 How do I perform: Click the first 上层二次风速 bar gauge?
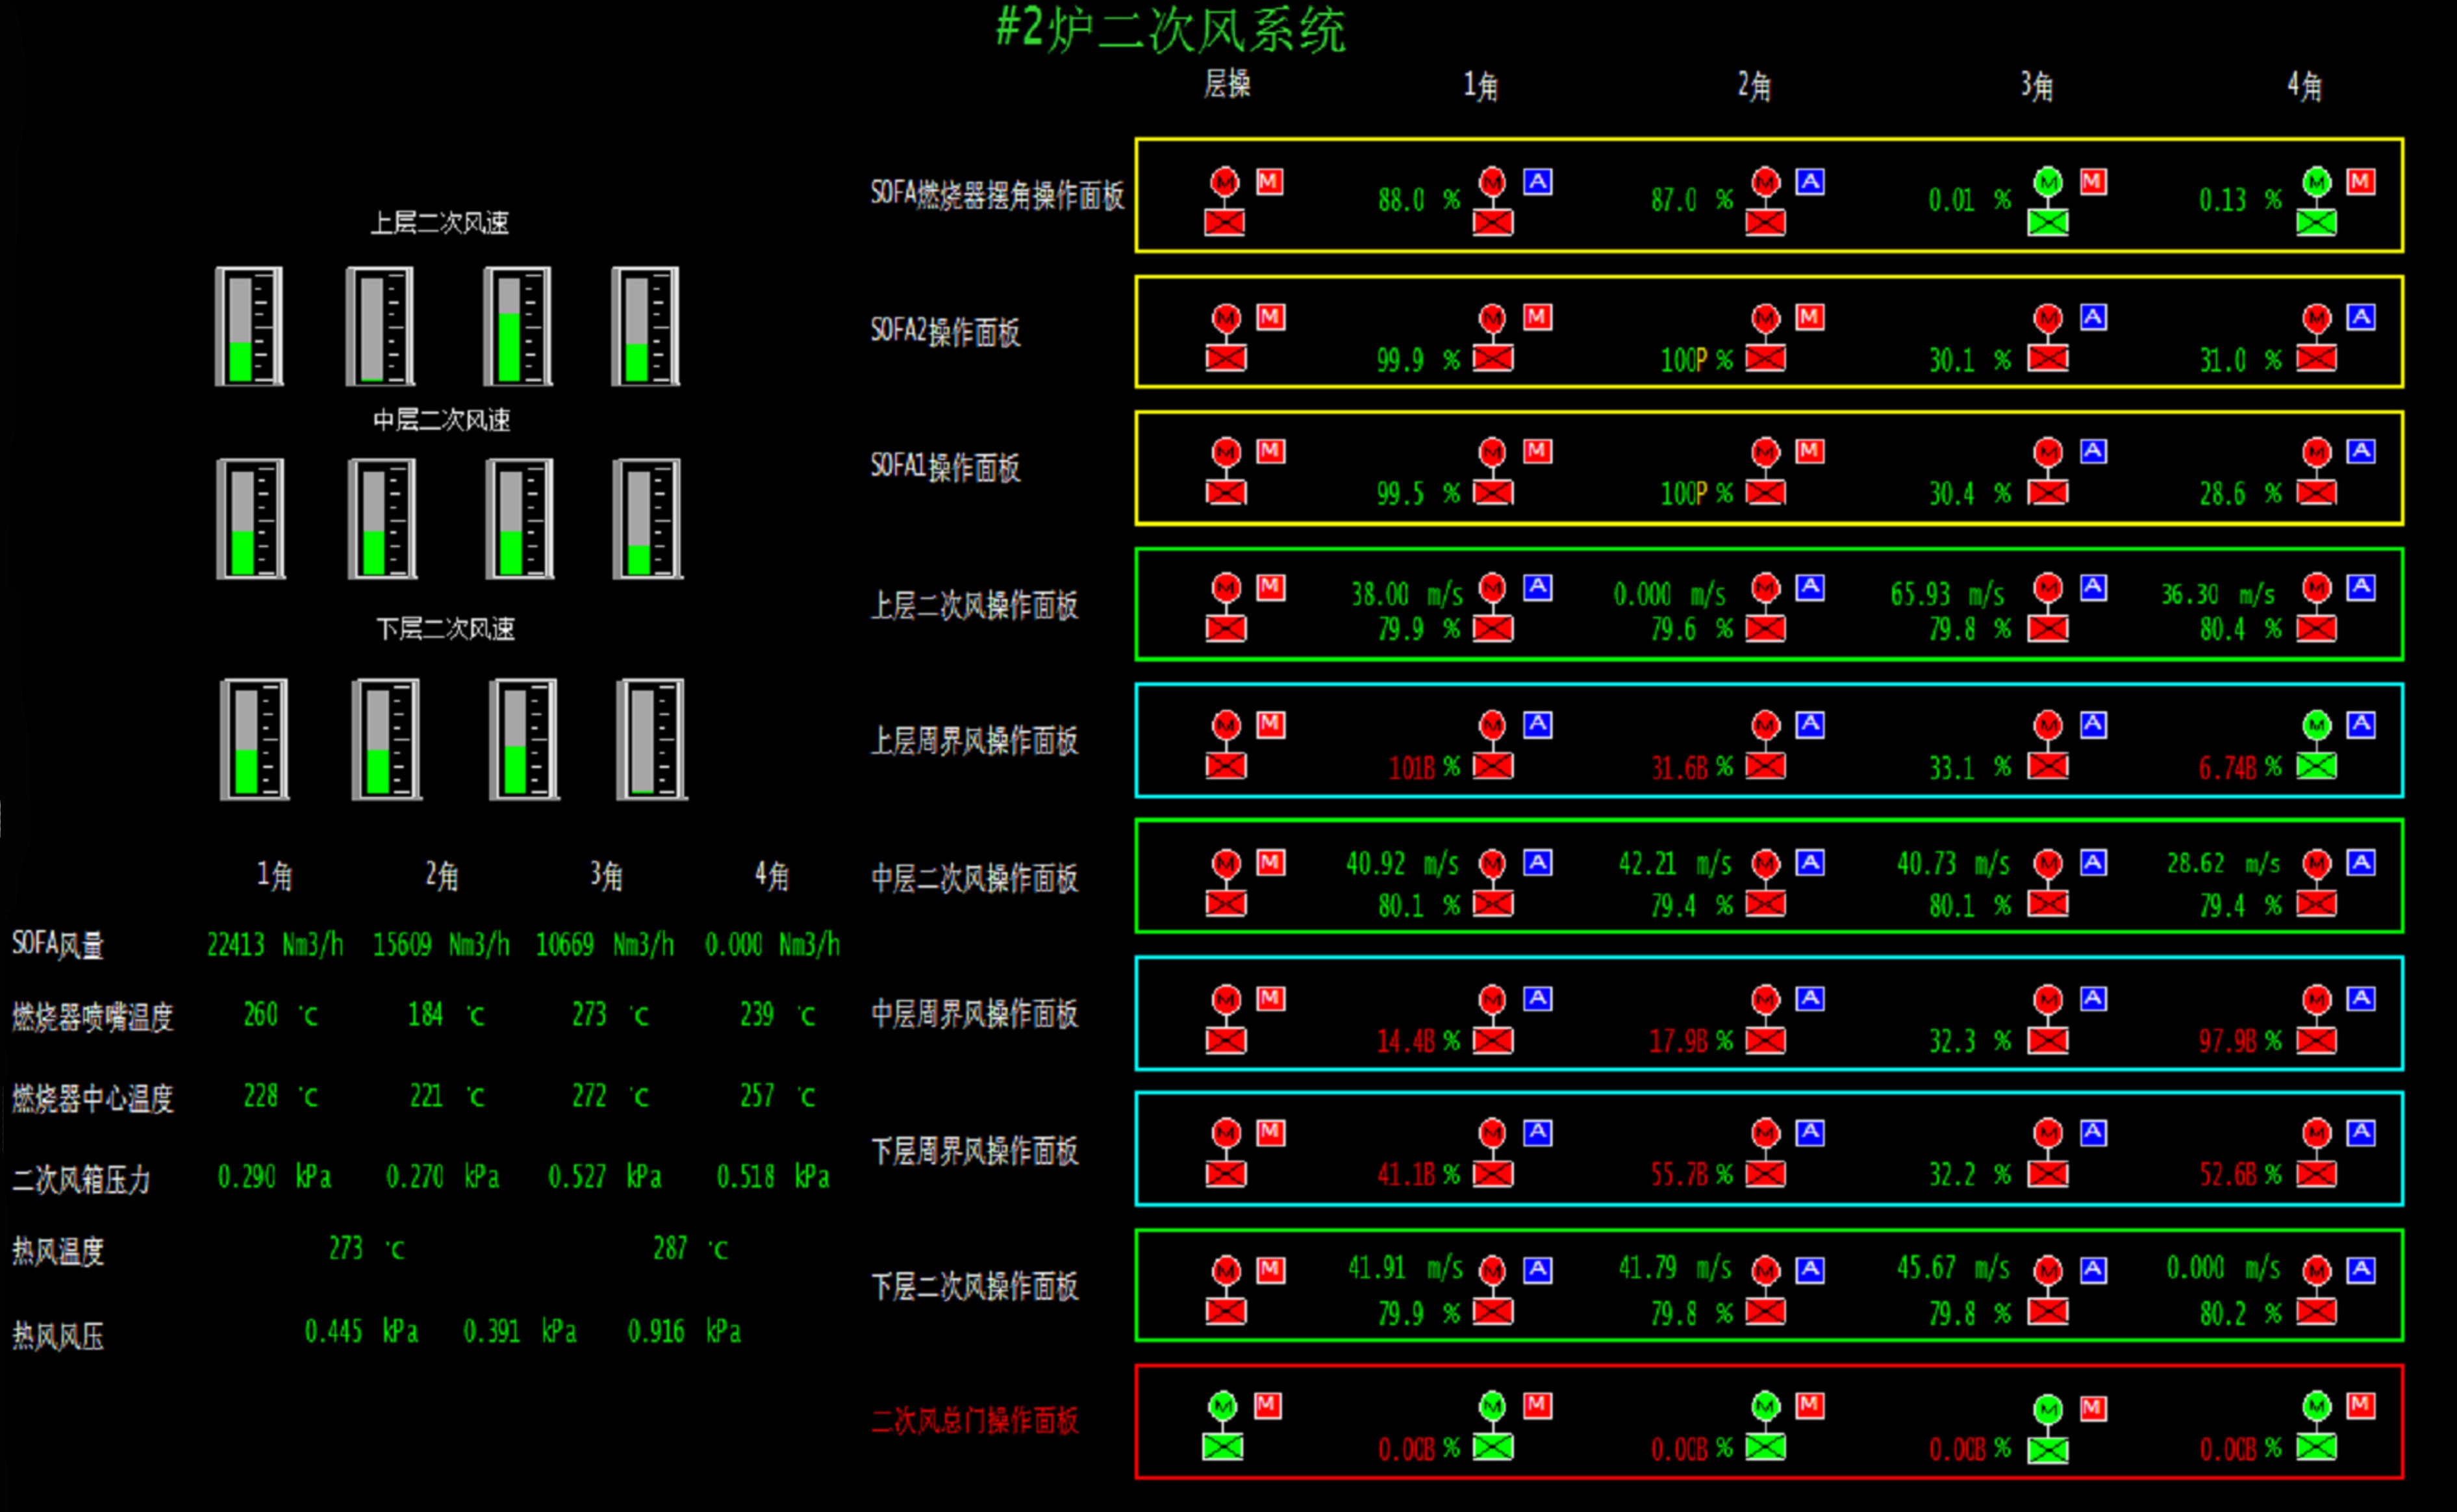[249, 326]
